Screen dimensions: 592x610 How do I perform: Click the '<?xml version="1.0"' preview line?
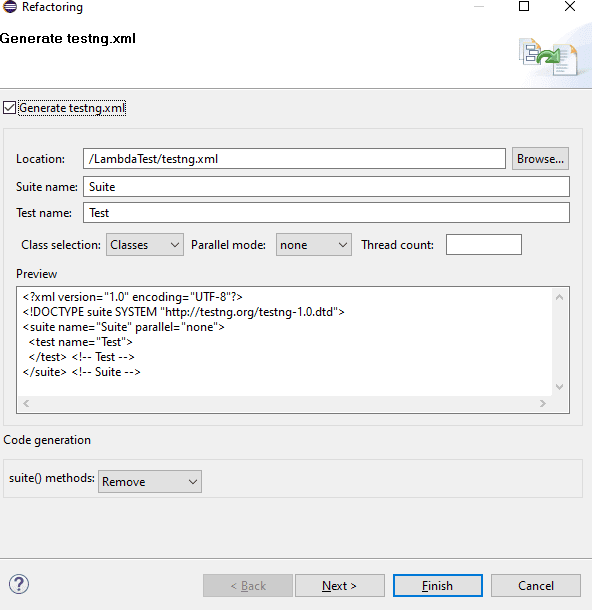point(133,297)
